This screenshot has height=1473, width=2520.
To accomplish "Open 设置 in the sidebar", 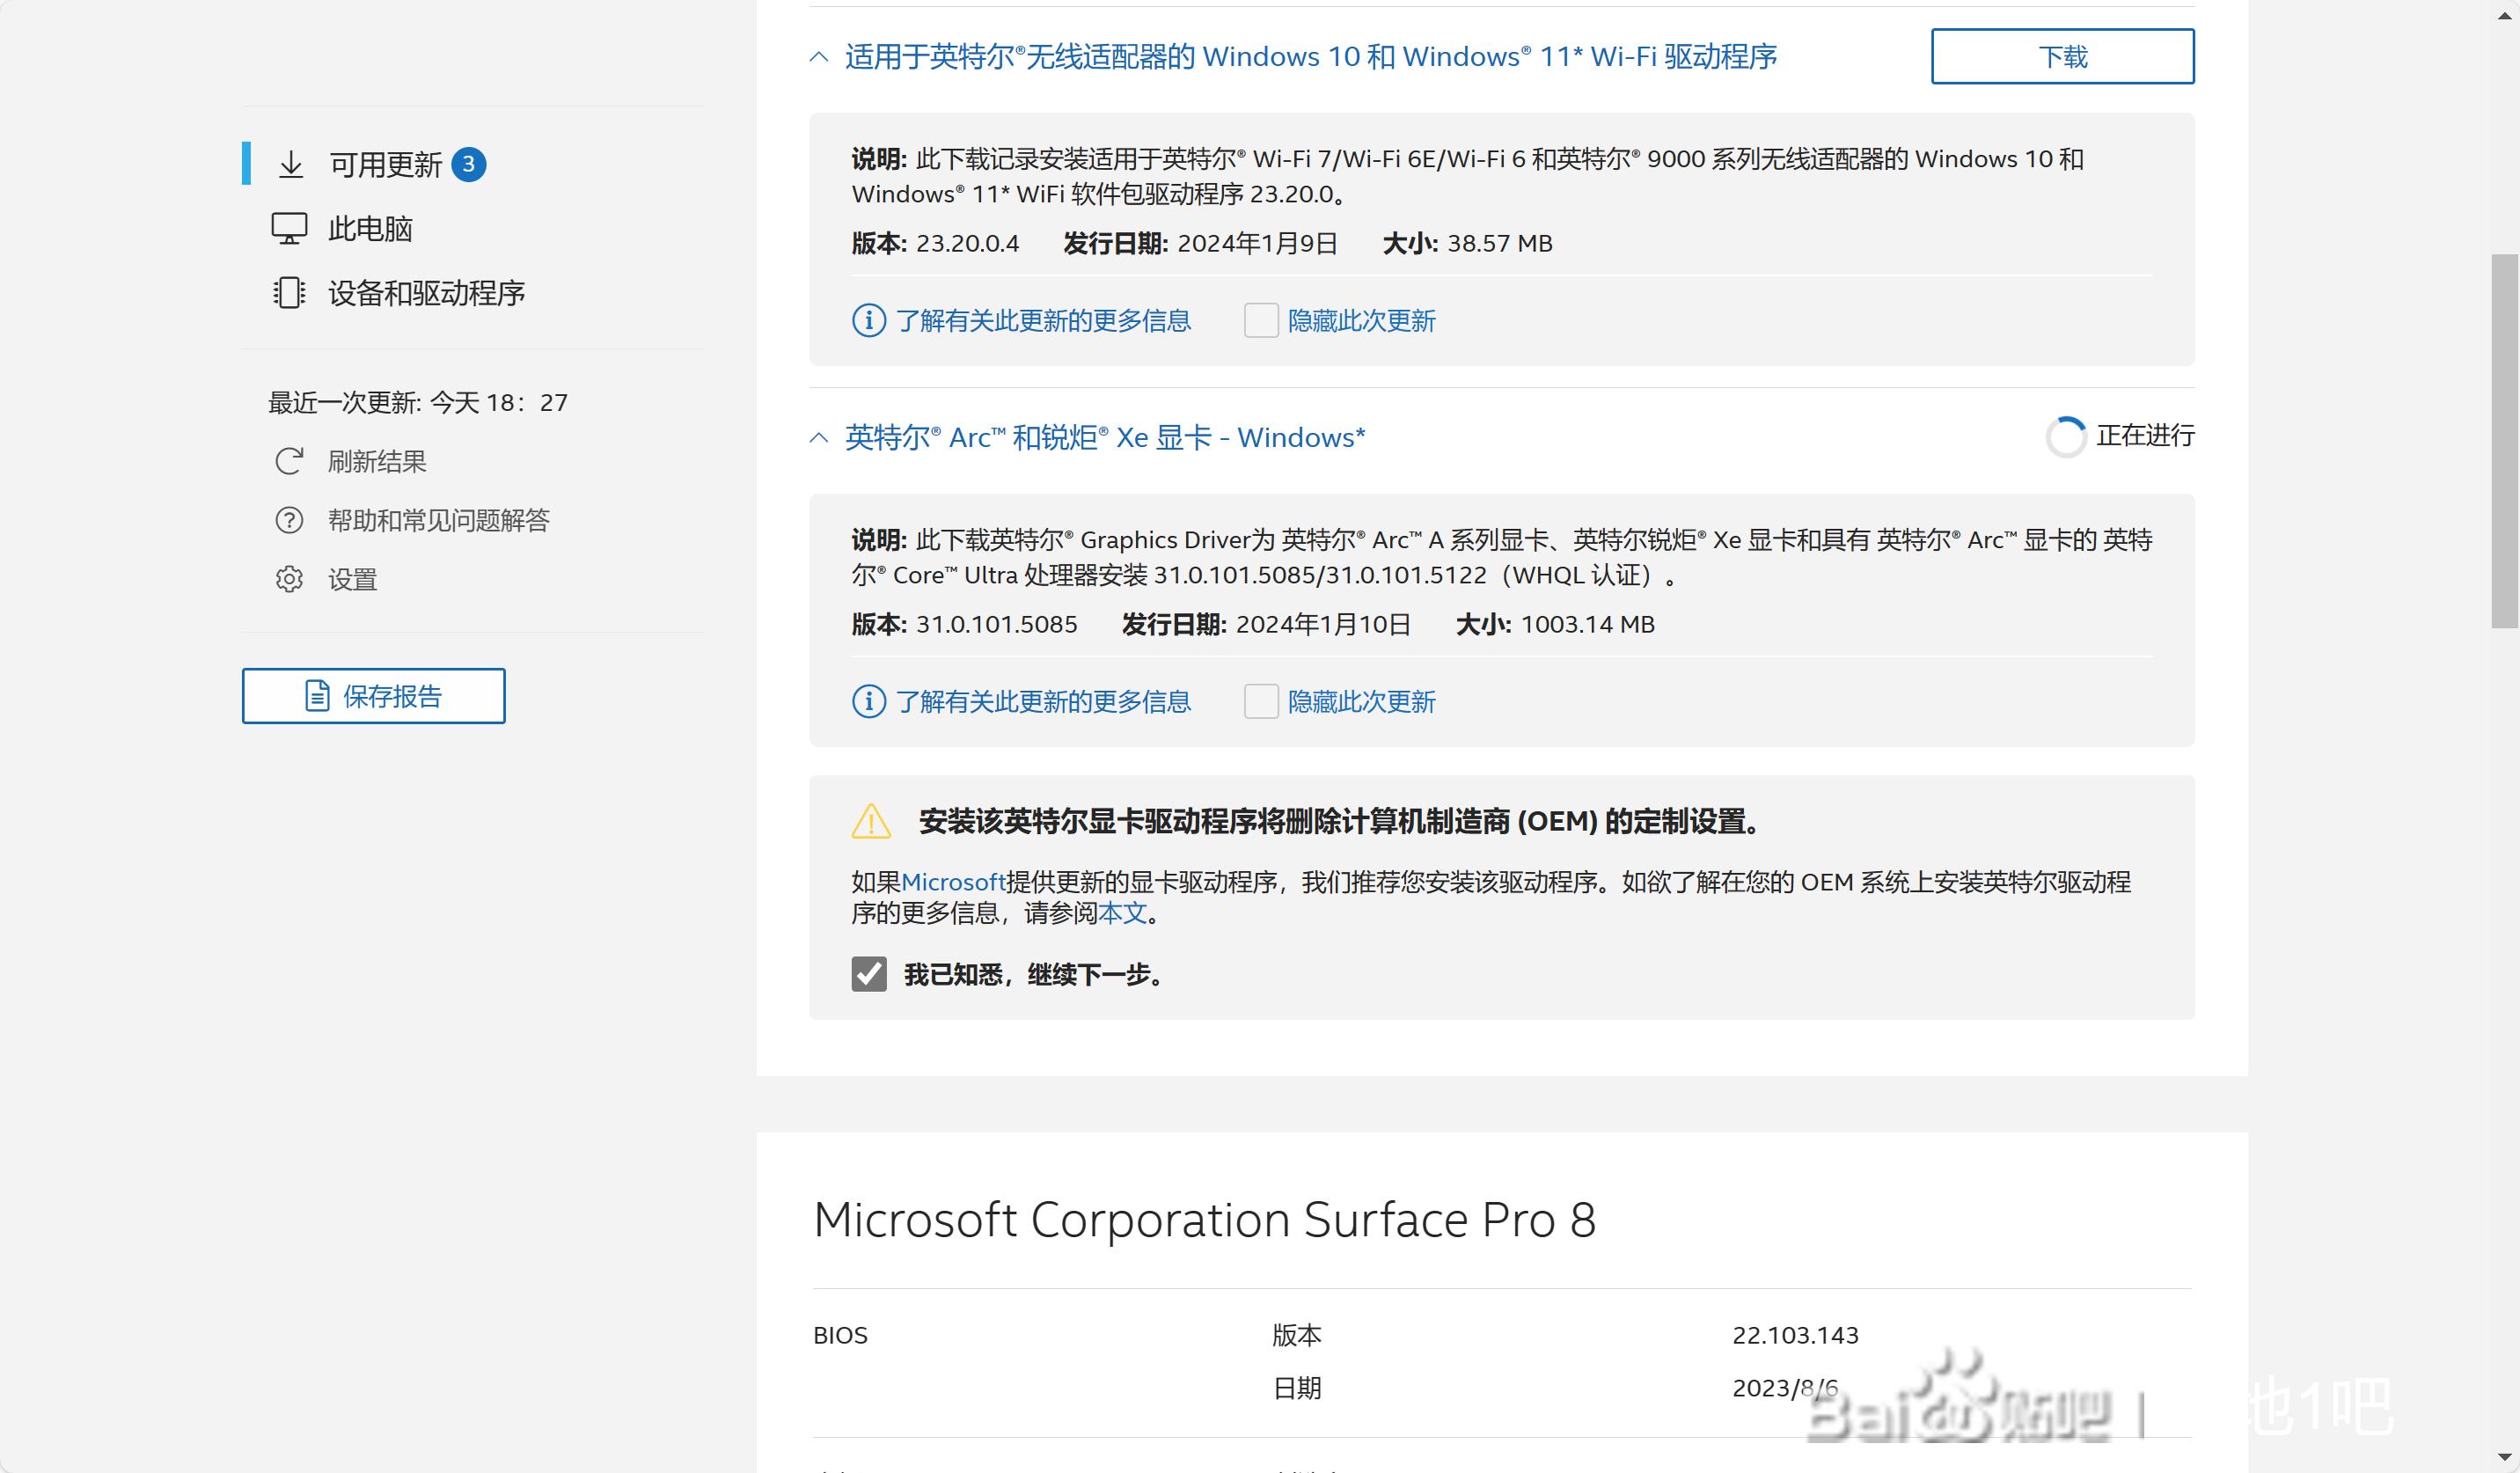I will tap(352, 579).
